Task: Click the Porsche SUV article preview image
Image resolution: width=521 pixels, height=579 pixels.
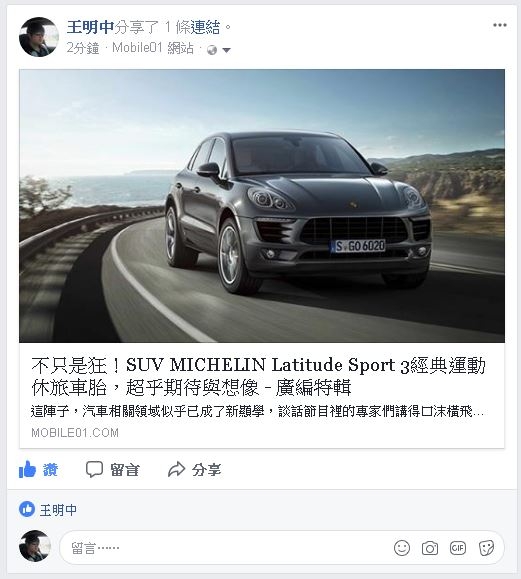Action: tap(262, 206)
